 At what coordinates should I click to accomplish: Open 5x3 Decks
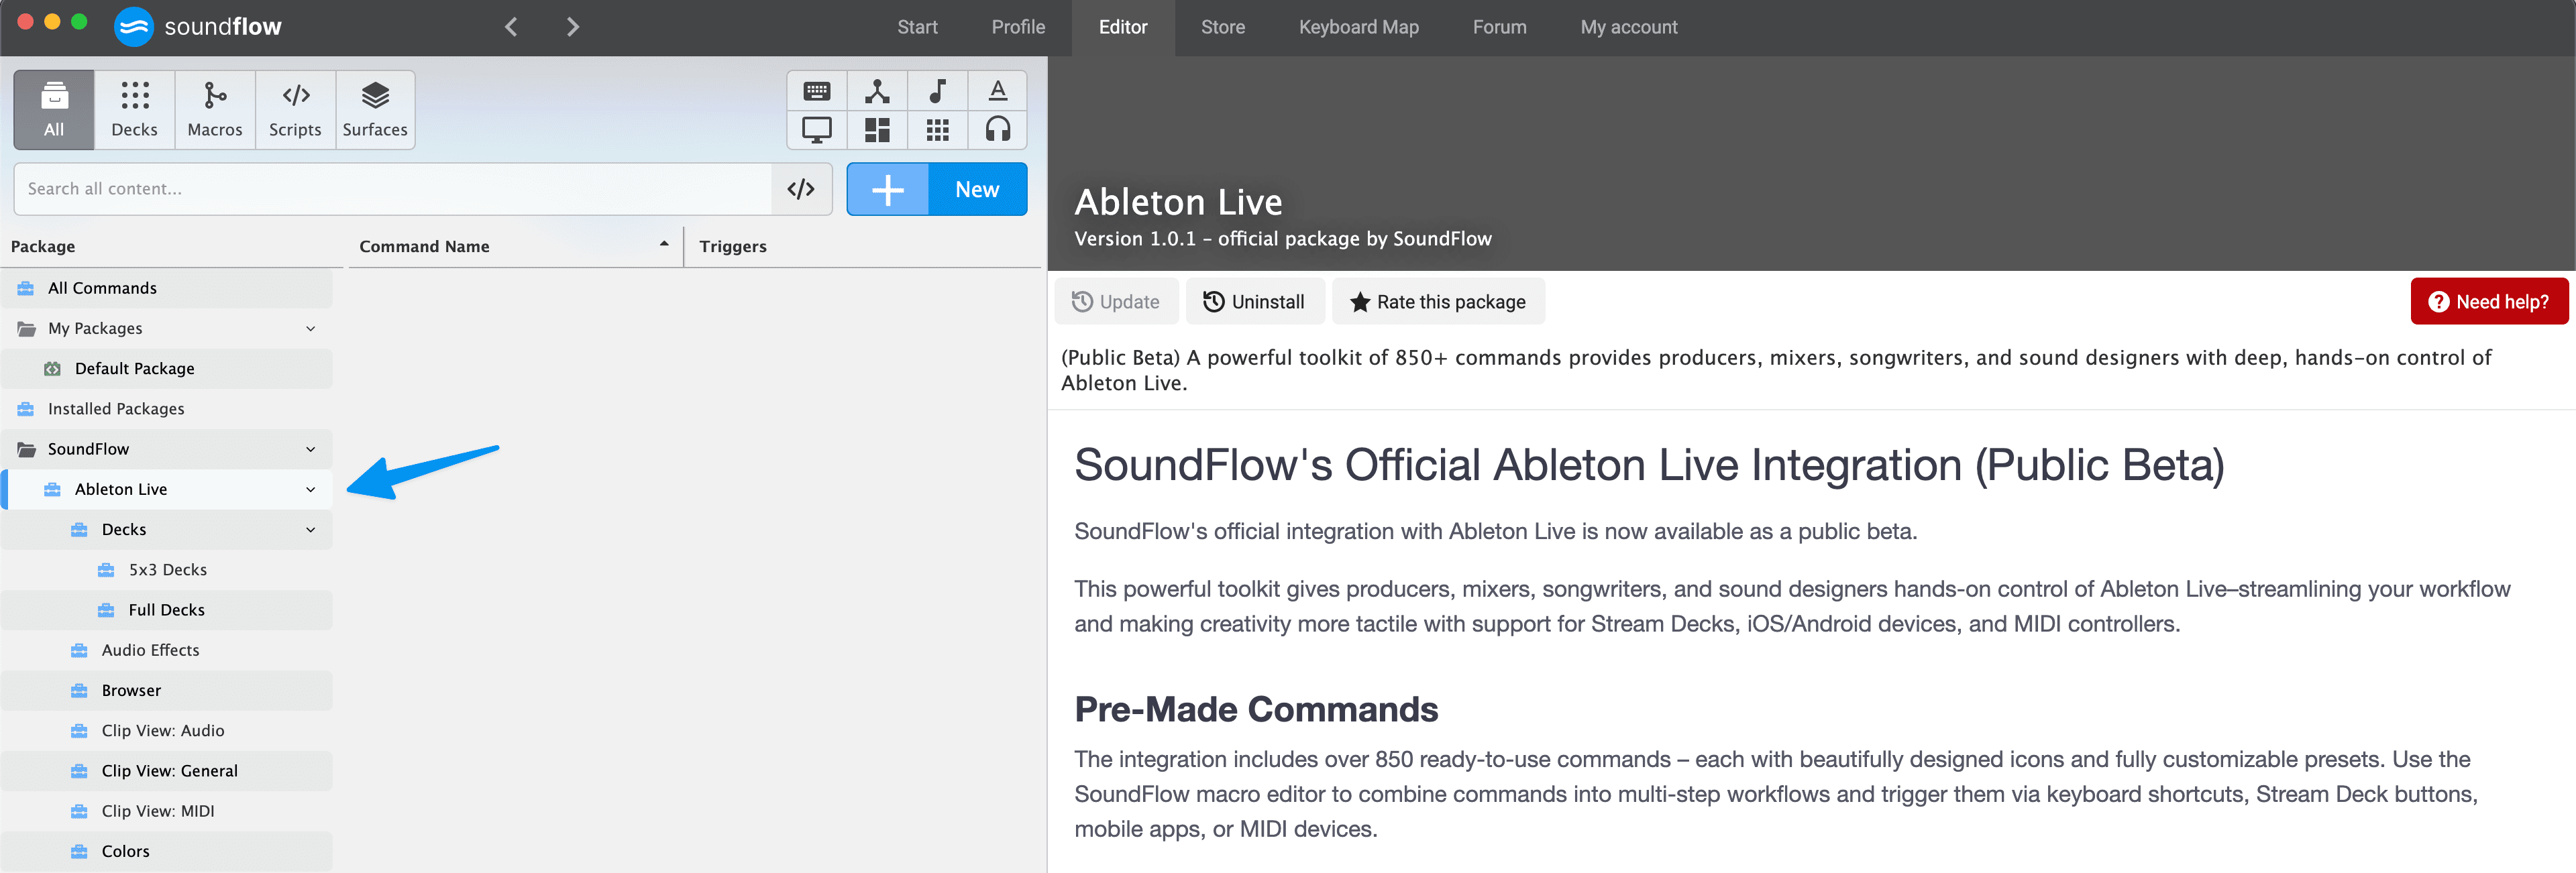[166, 570]
